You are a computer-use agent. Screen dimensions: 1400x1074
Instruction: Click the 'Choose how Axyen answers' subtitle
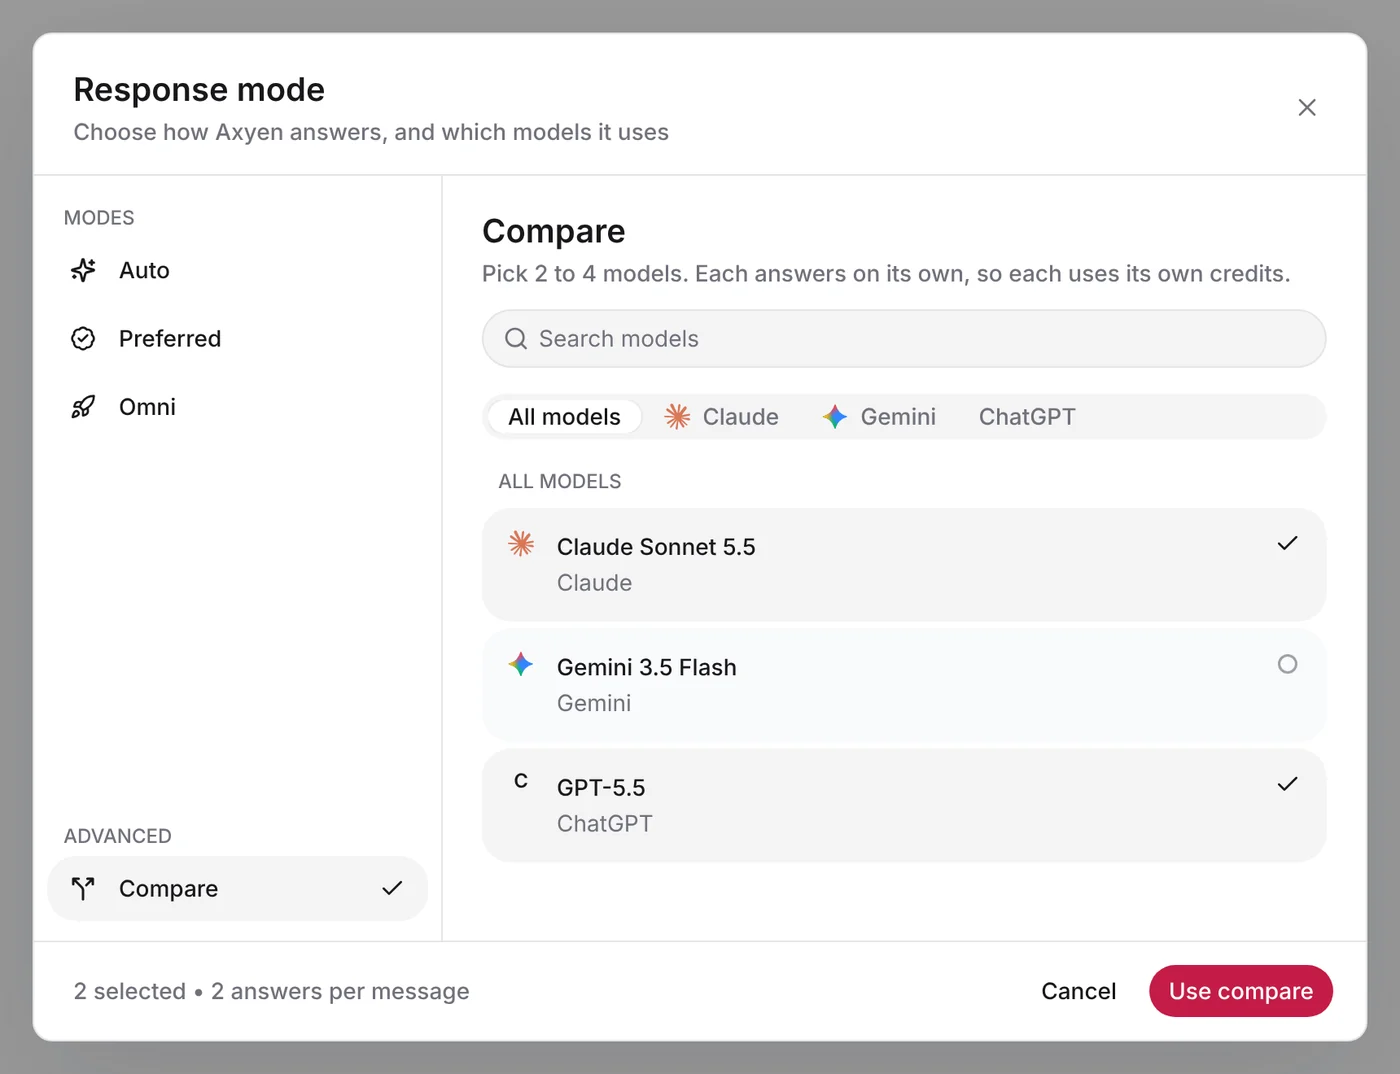tap(371, 132)
